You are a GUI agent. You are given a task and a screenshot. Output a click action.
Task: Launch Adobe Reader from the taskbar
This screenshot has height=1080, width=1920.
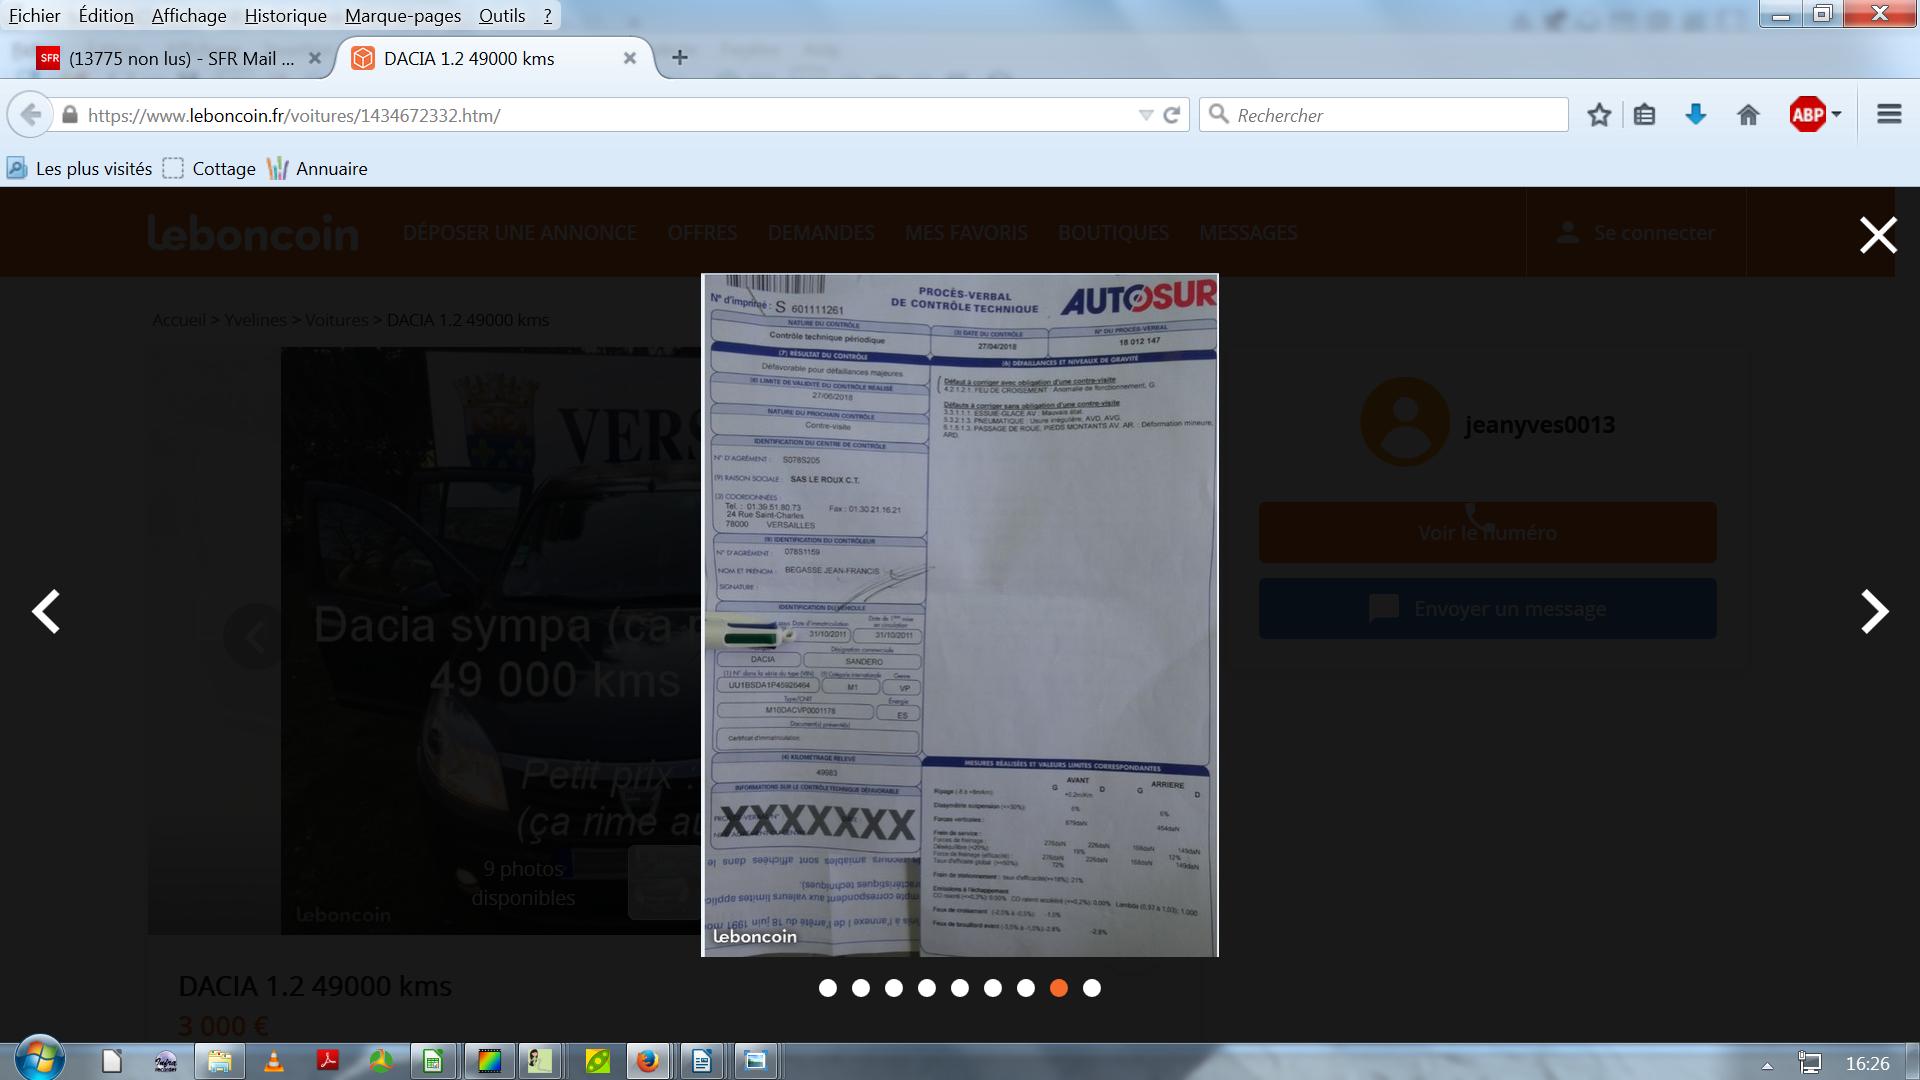coord(327,1061)
